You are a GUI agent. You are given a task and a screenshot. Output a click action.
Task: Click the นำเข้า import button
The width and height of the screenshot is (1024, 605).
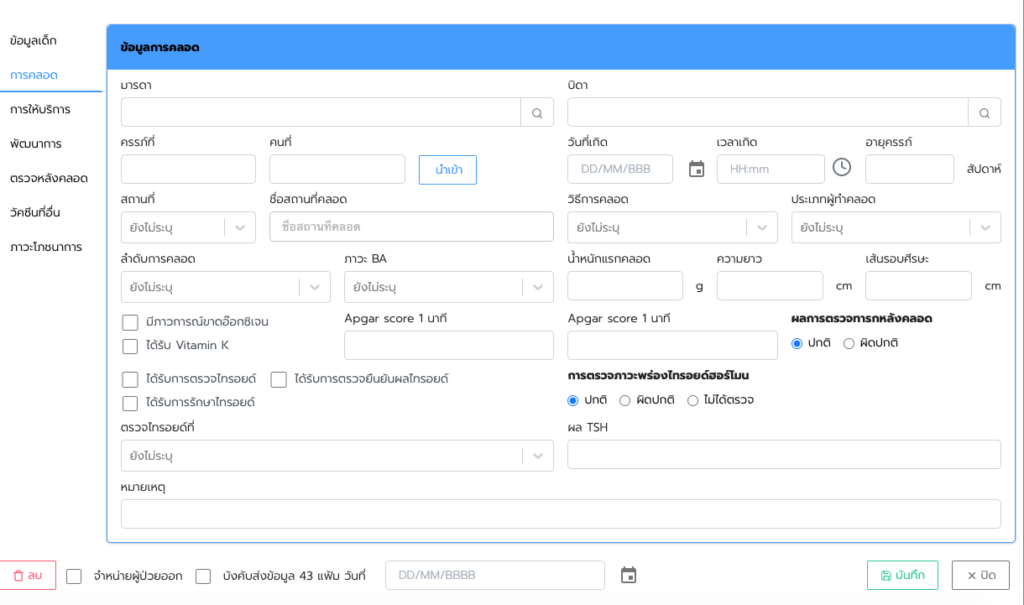pos(447,170)
